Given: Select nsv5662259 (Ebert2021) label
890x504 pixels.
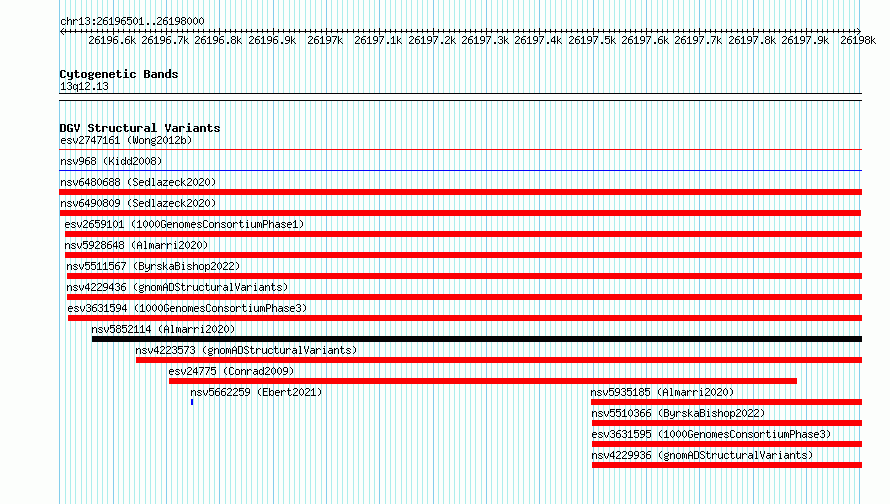Looking at the screenshot, I should (x=256, y=392).
